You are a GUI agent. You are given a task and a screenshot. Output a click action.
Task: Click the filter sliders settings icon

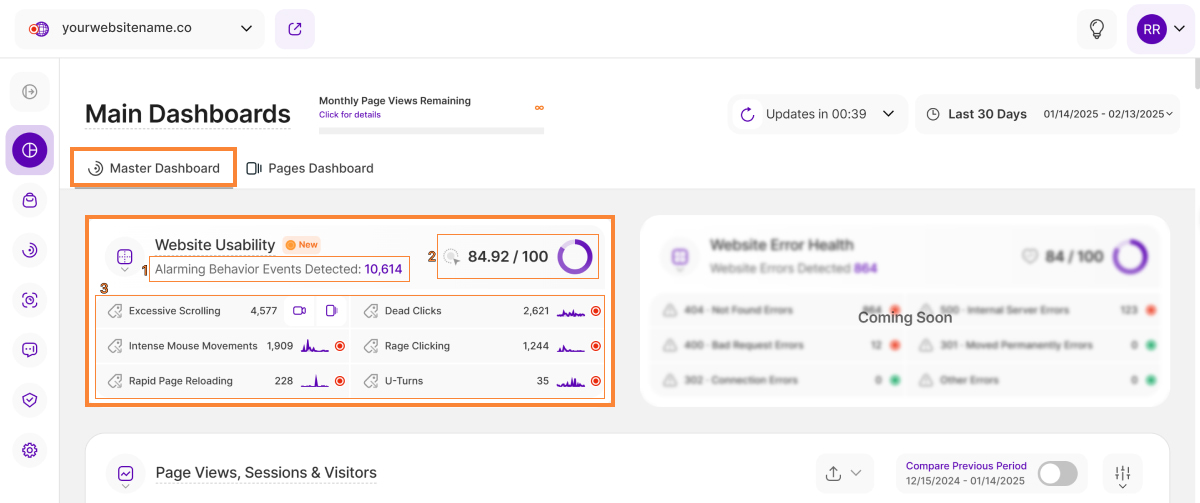click(x=1122, y=474)
